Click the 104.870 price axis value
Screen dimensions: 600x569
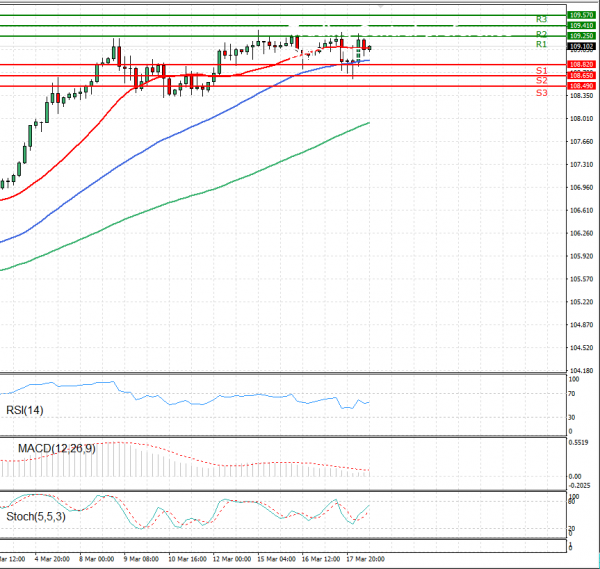pos(582,325)
